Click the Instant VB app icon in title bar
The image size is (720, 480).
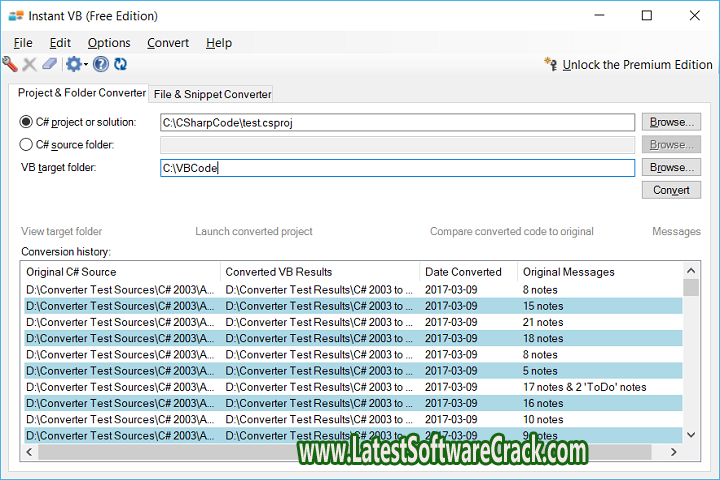tap(15, 16)
